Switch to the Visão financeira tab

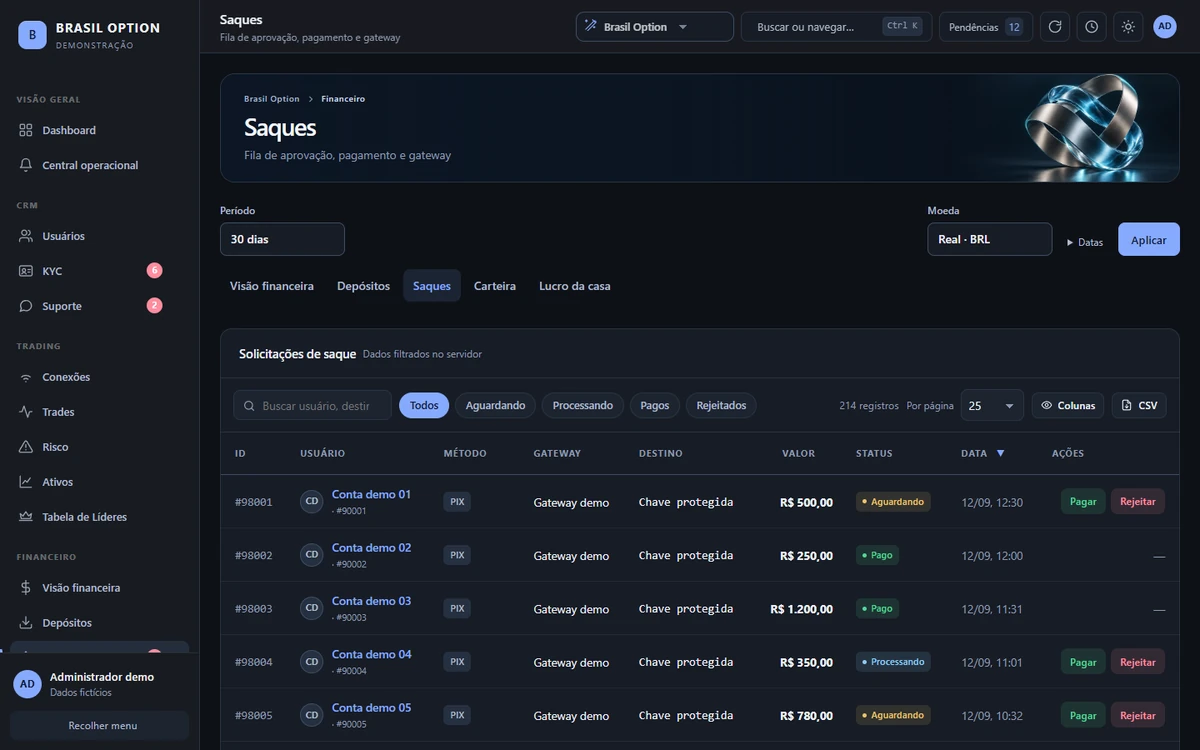272,286
